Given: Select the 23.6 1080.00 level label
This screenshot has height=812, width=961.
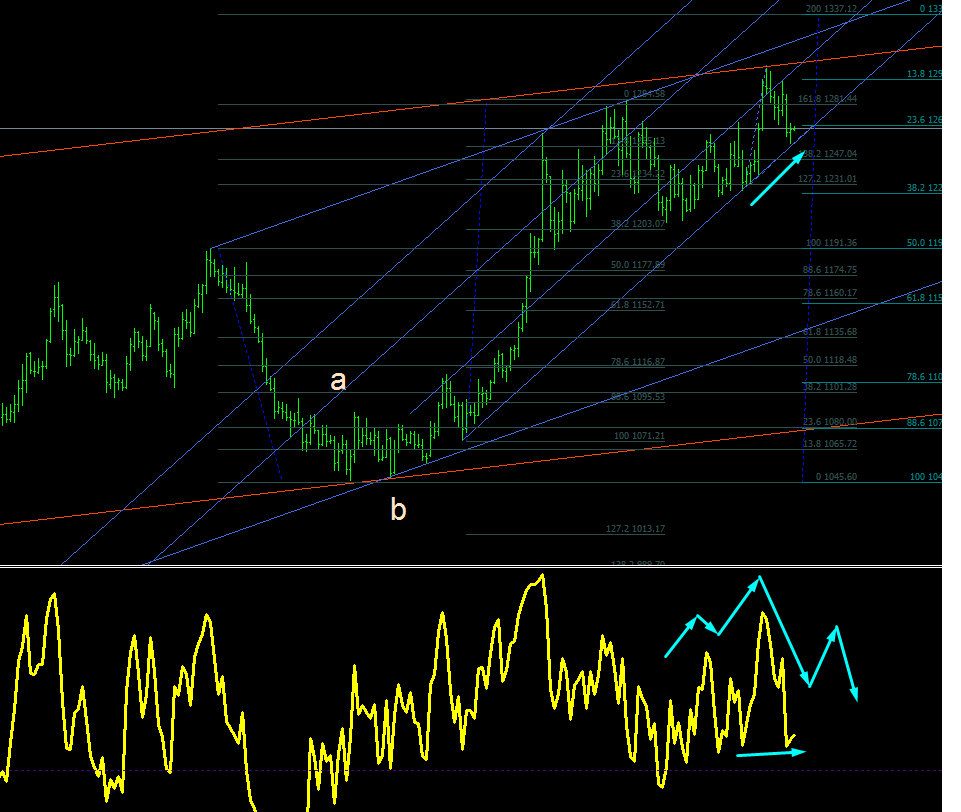Looking at the screenshot, I should coord(830,422).
